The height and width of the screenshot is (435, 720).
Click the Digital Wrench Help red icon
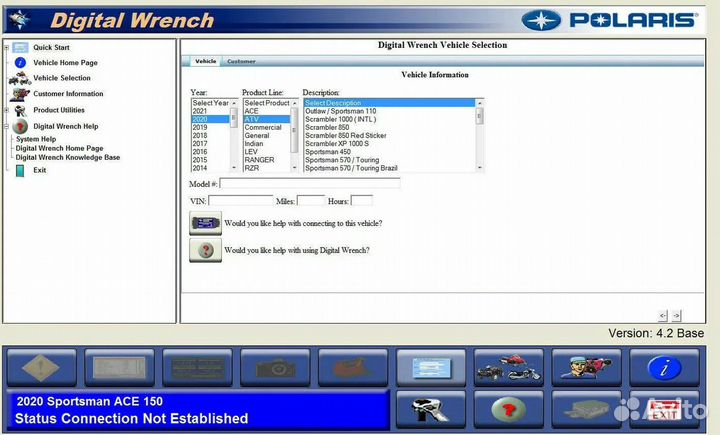[20, 126]
